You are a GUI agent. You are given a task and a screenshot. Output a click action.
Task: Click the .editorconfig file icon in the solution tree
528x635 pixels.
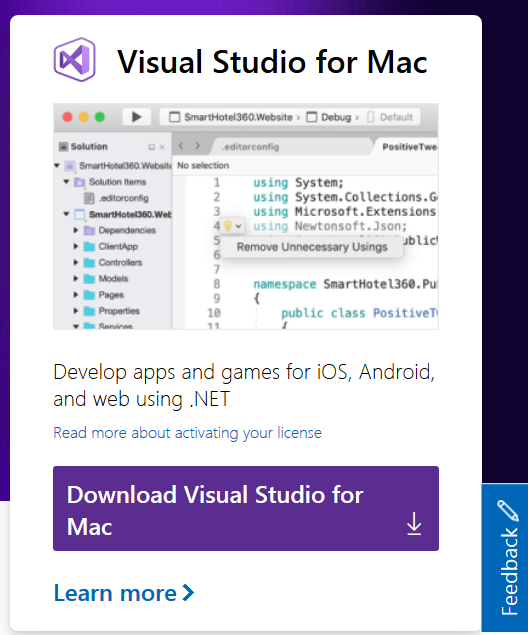pos(89,198)
